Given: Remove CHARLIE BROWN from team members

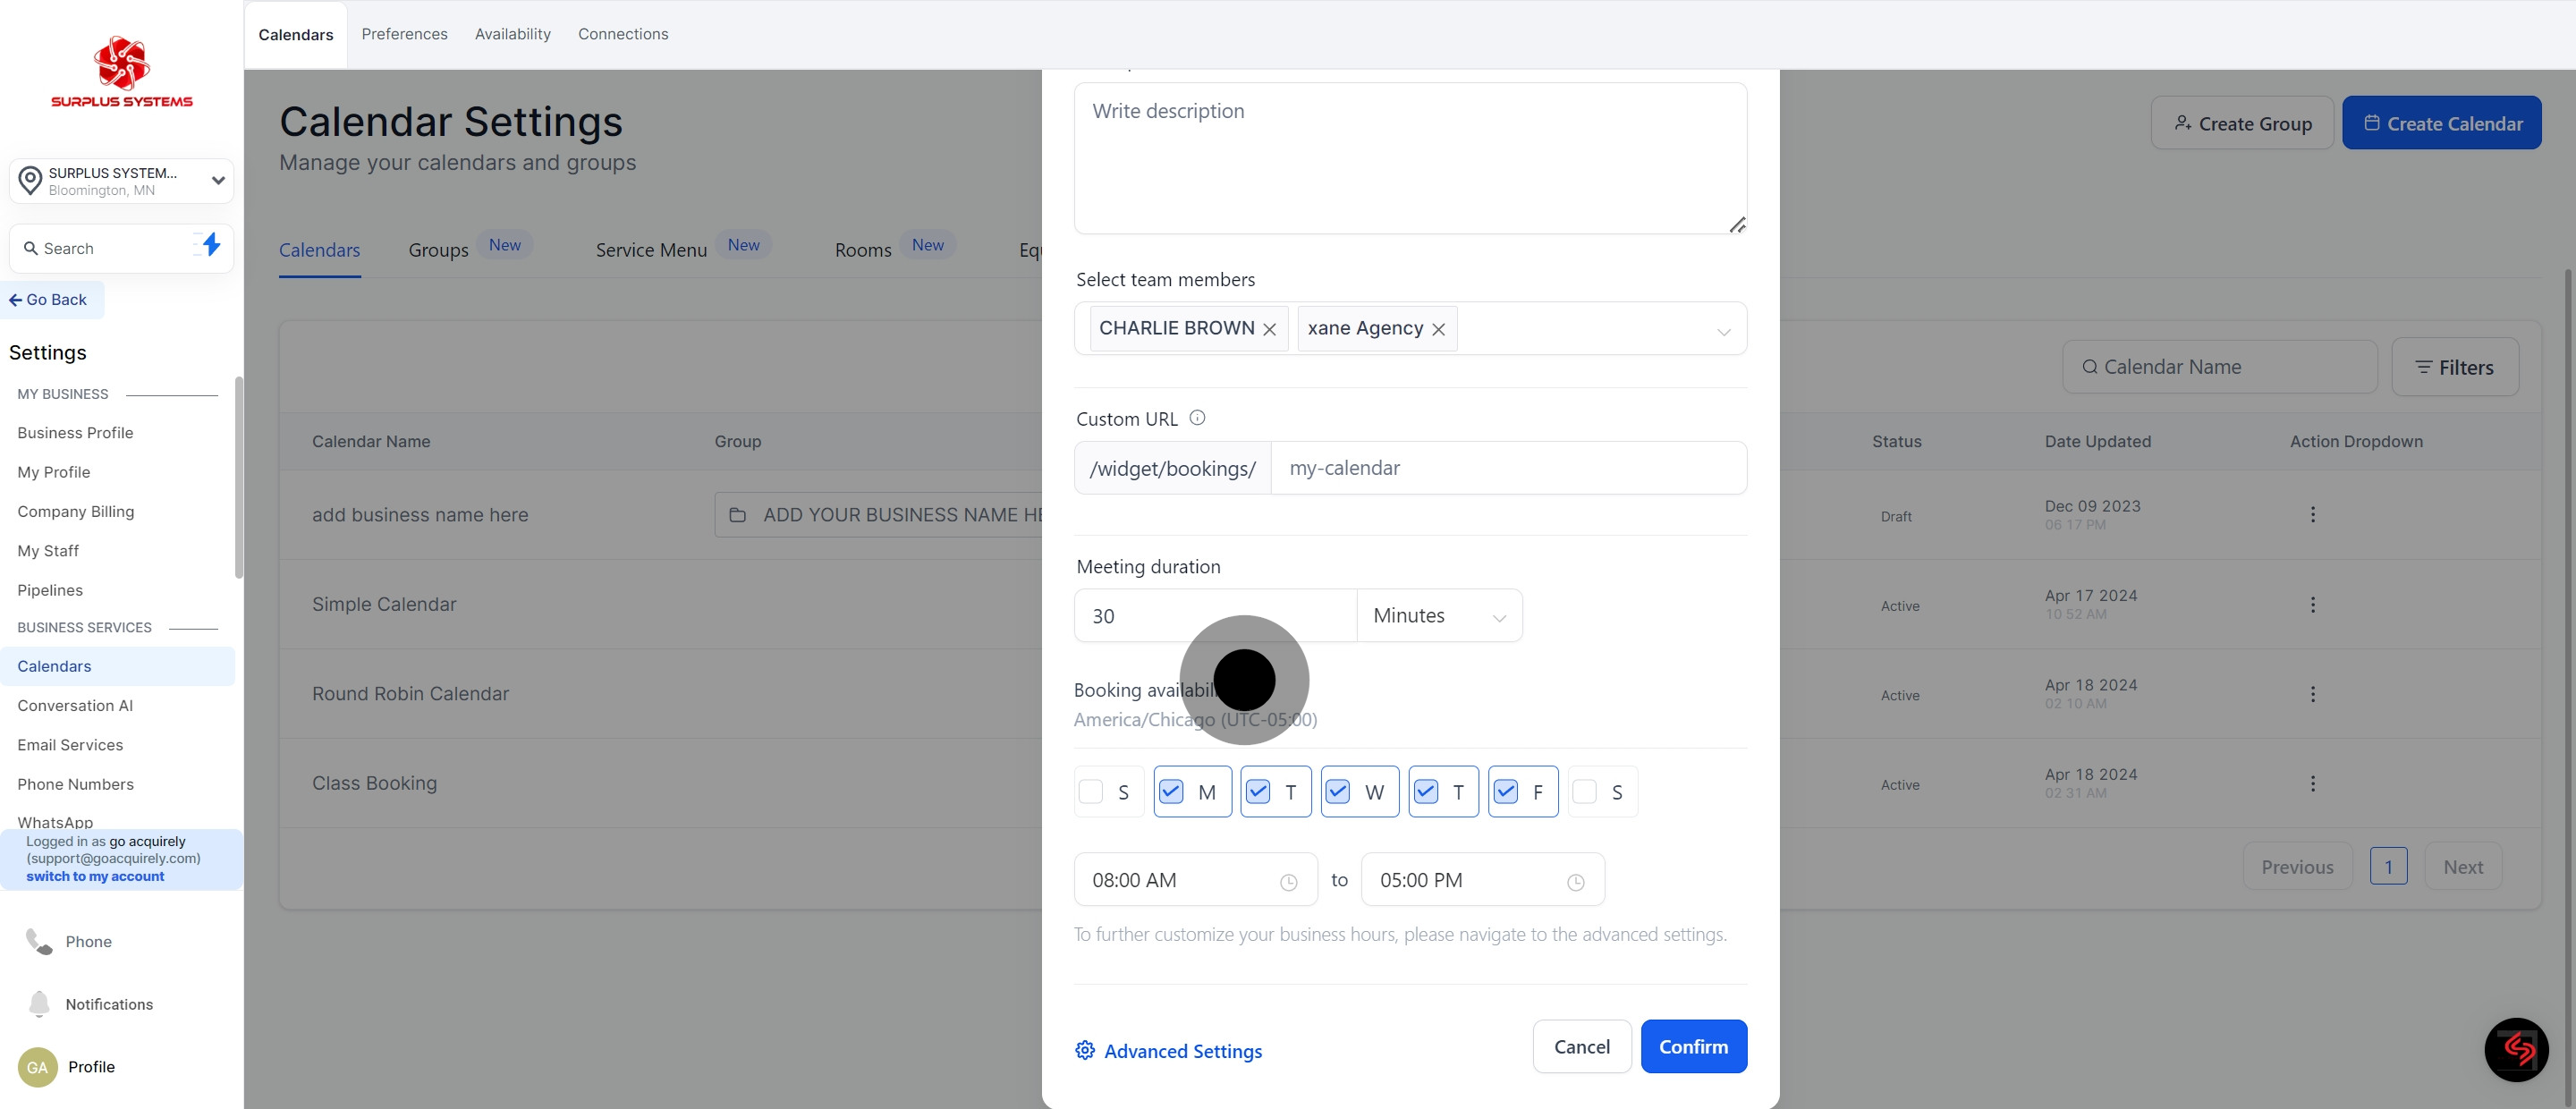Looking at the screenshot, I should pyautogui.click(x=1269, y=329).
